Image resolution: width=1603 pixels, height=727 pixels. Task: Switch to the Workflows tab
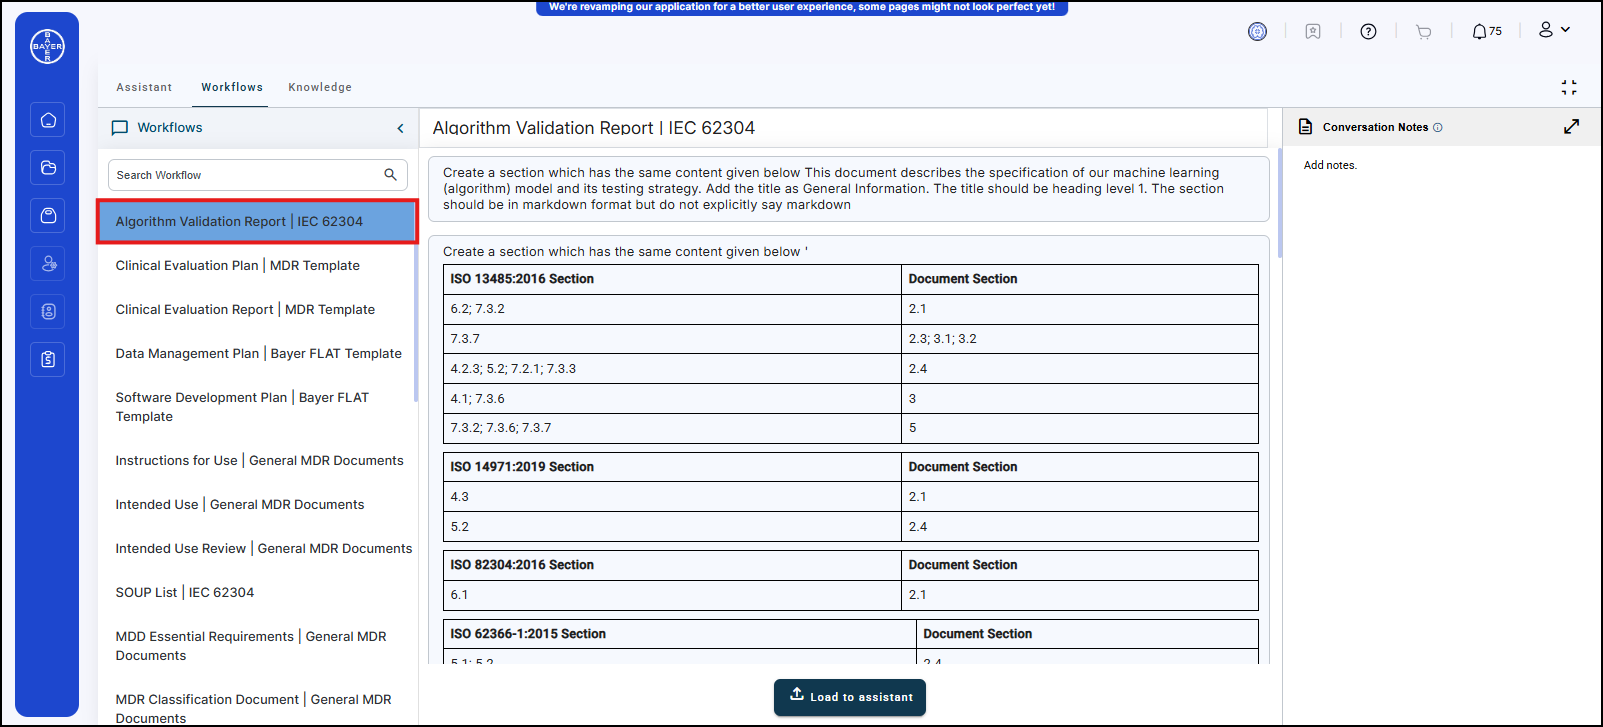tap(232, 87)
